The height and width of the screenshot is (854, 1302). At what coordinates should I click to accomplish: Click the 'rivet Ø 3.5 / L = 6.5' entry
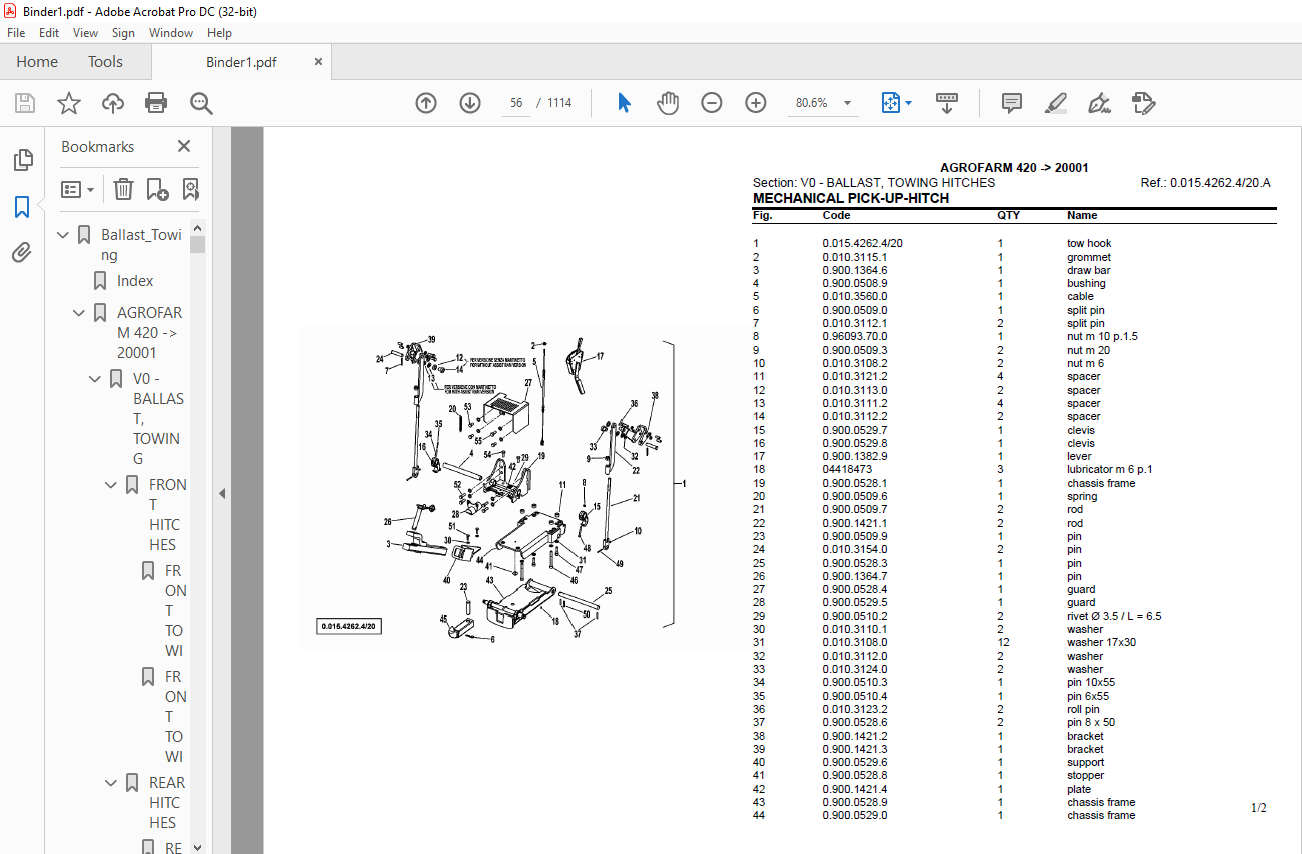click(x=1114, y=616)
